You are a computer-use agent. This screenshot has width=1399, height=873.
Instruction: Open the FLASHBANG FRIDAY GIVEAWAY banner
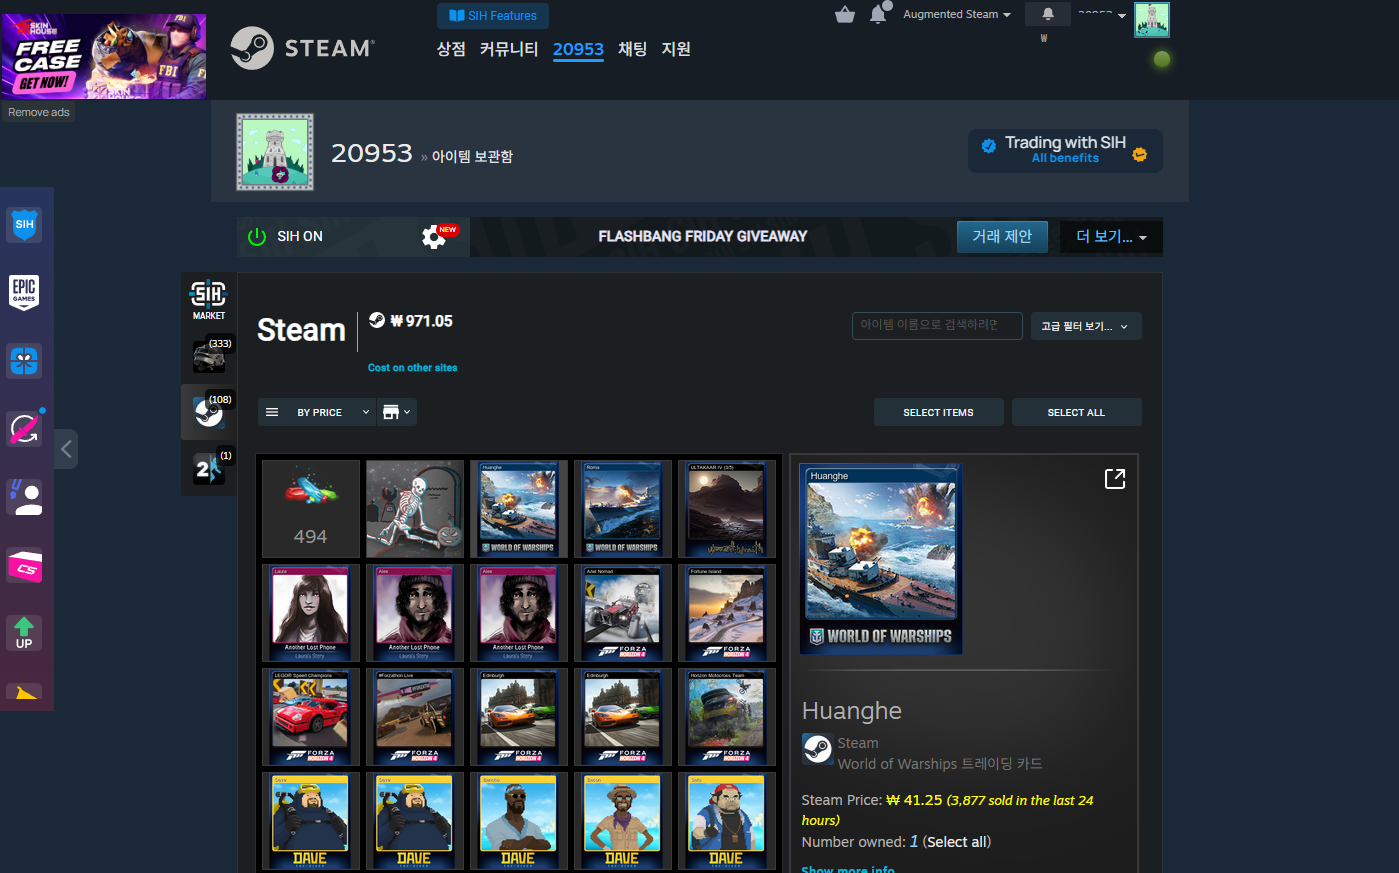coord(703,237)
